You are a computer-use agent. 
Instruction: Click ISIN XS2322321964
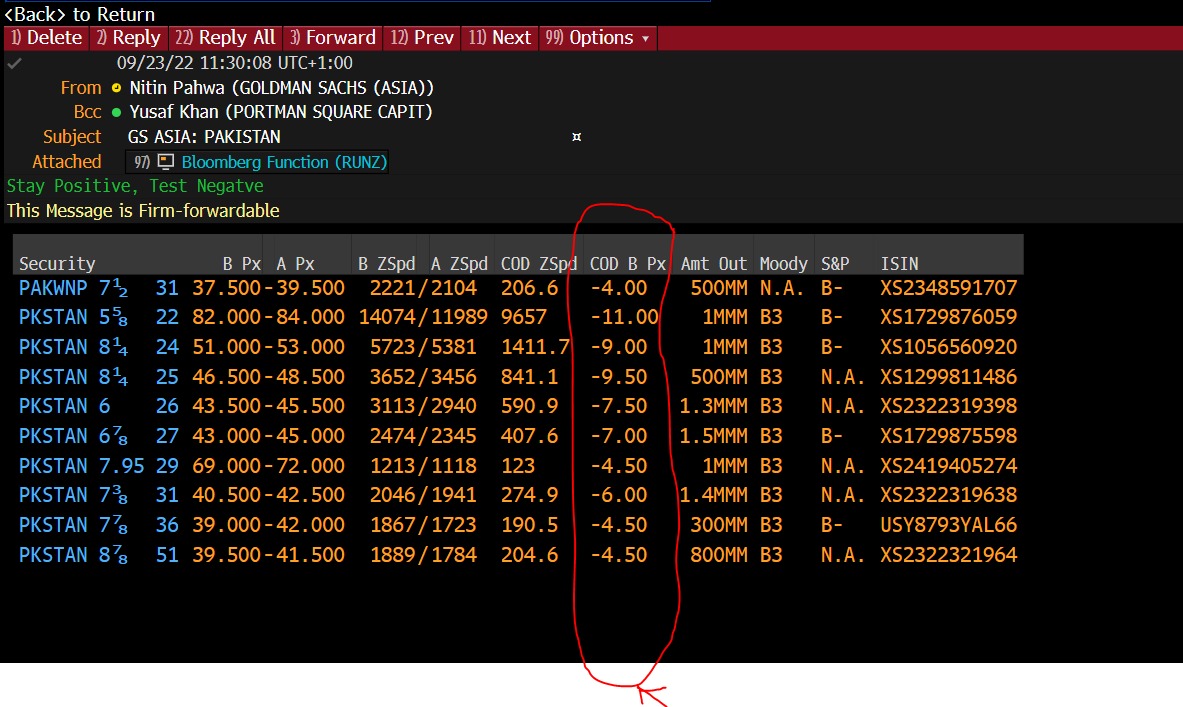click(948, 555)
